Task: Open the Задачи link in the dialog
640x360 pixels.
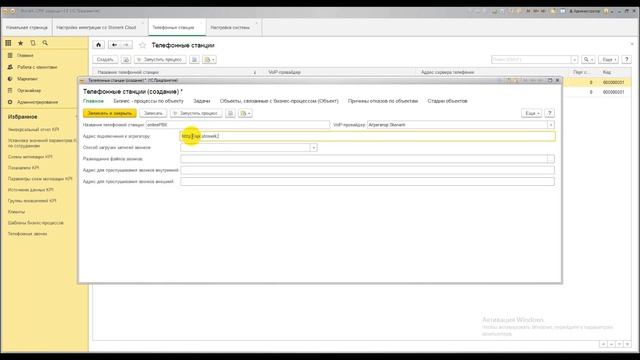Action: (x=202, y=101)
